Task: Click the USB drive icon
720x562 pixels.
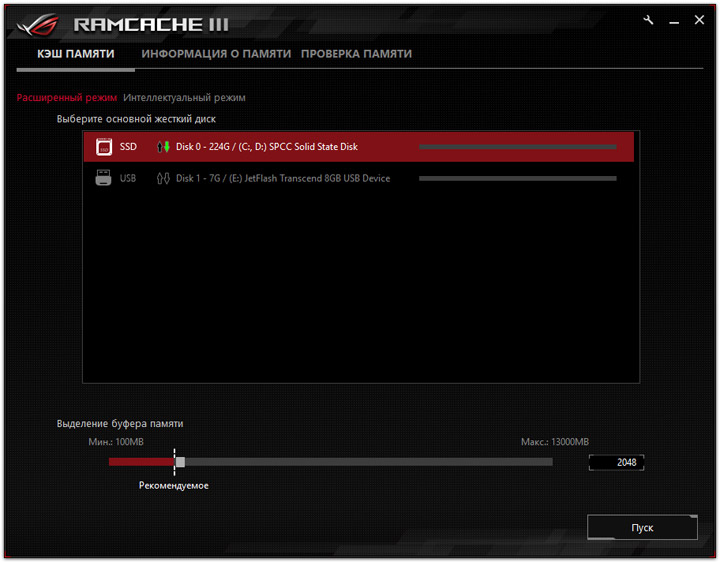Action: (x=103, y=178)
